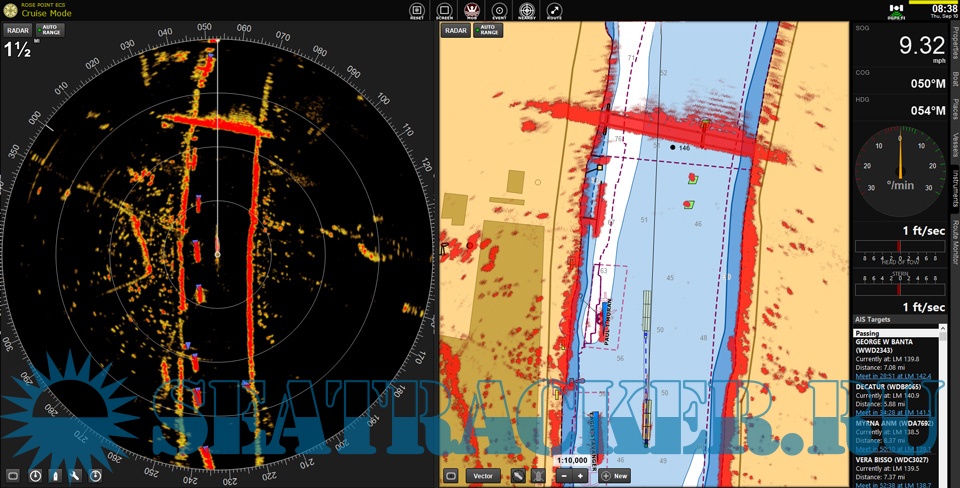Open the Nearby targets icon

pyautogui.click(x=527, y=11)
